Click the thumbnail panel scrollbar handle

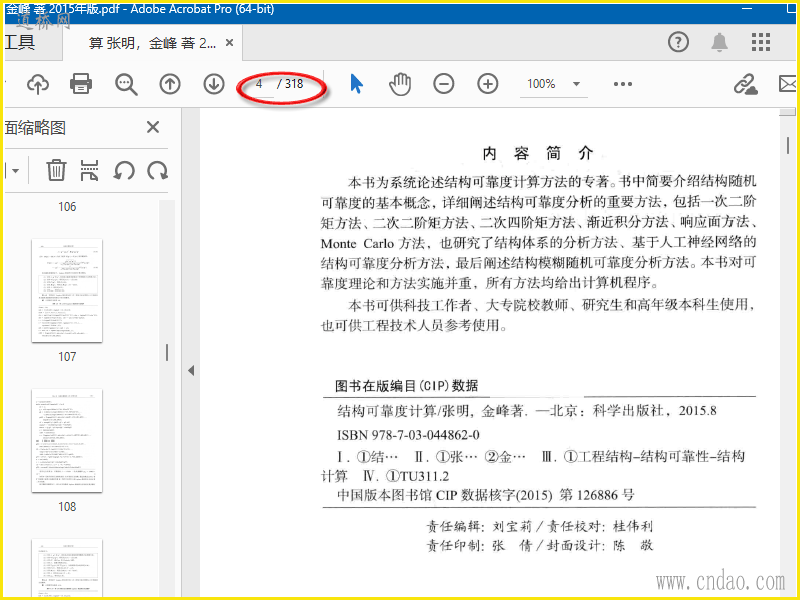[167, 353]
